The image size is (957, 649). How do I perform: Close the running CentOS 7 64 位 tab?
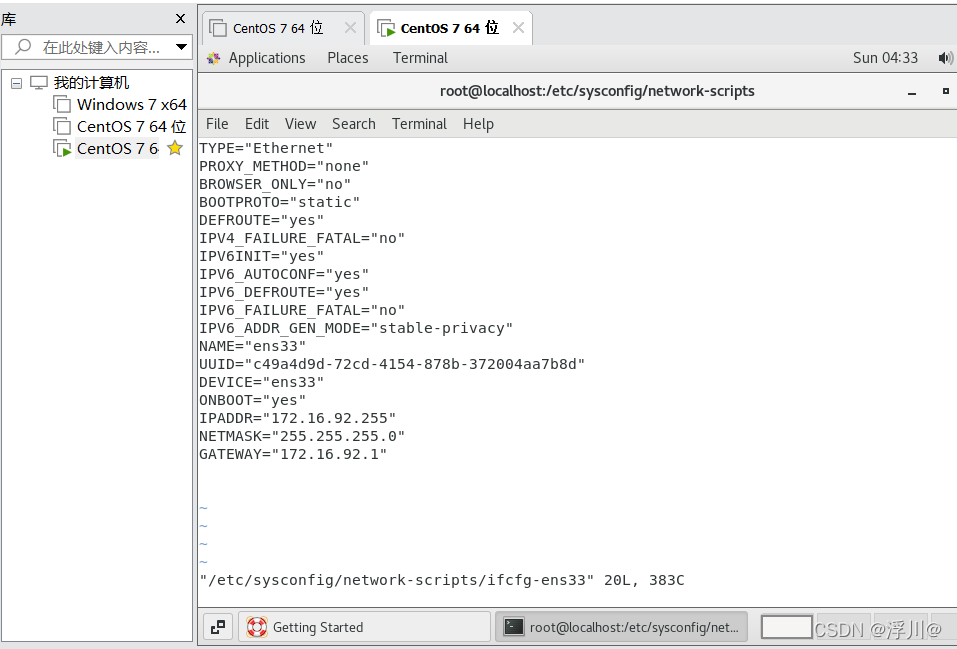518,27
